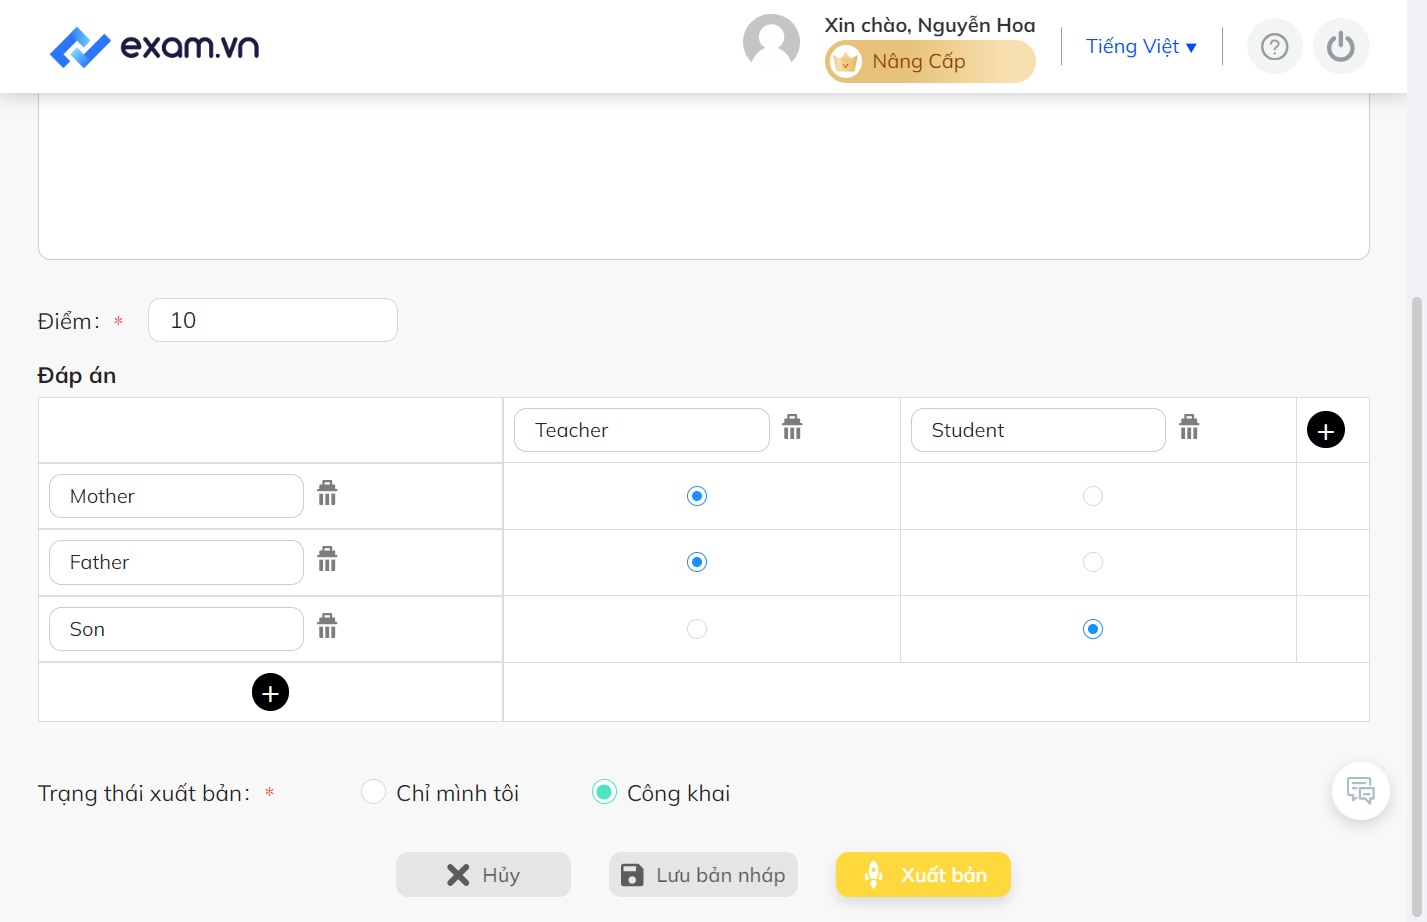Edit the Son row name field
The height and width of the screenshot is (922, 1427).
[176, 629]
